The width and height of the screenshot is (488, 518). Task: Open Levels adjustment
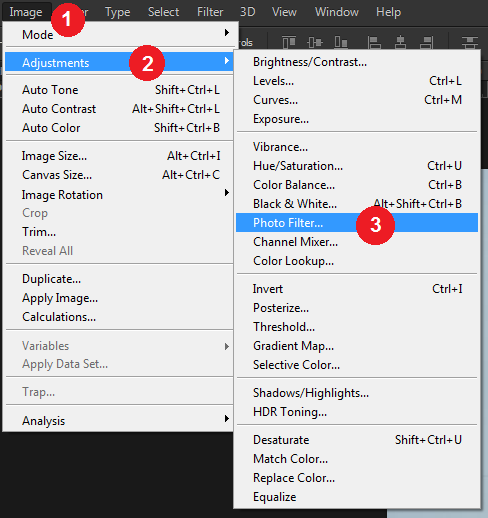point(357,81)
